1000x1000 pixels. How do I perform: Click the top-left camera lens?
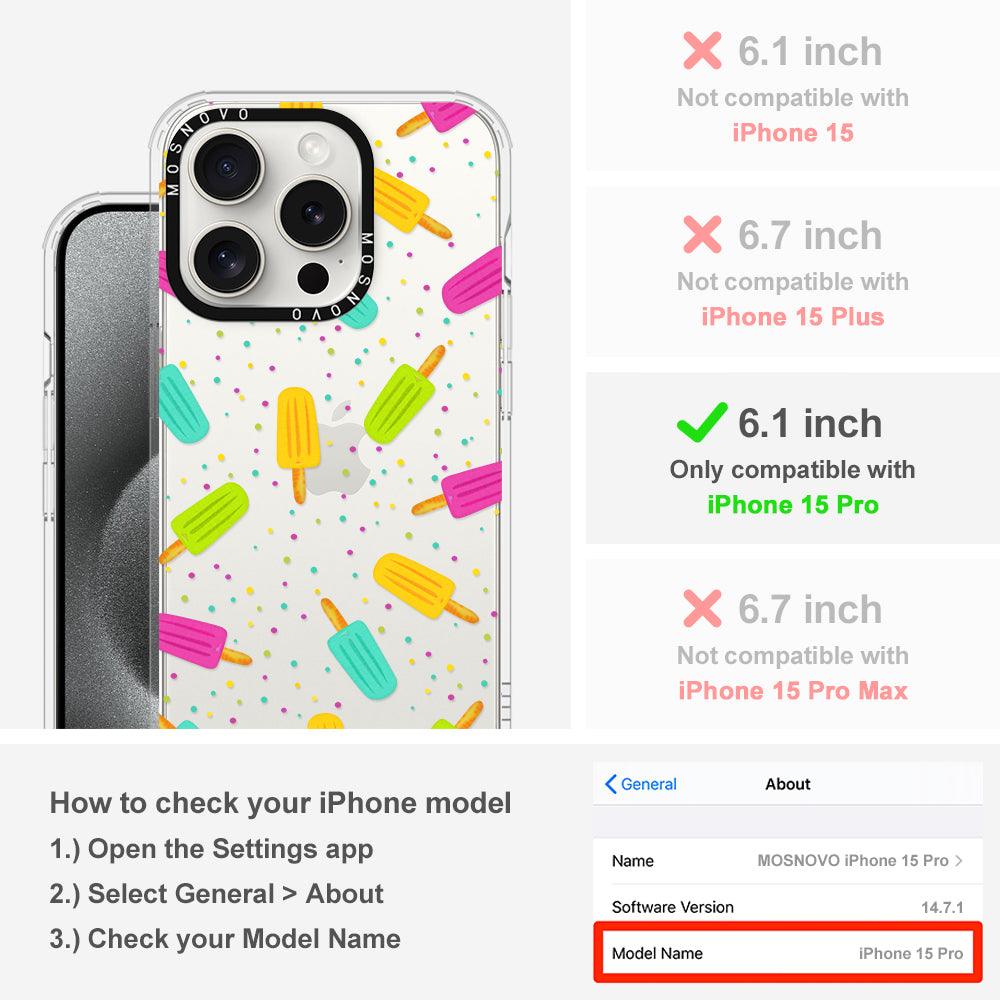226,166
